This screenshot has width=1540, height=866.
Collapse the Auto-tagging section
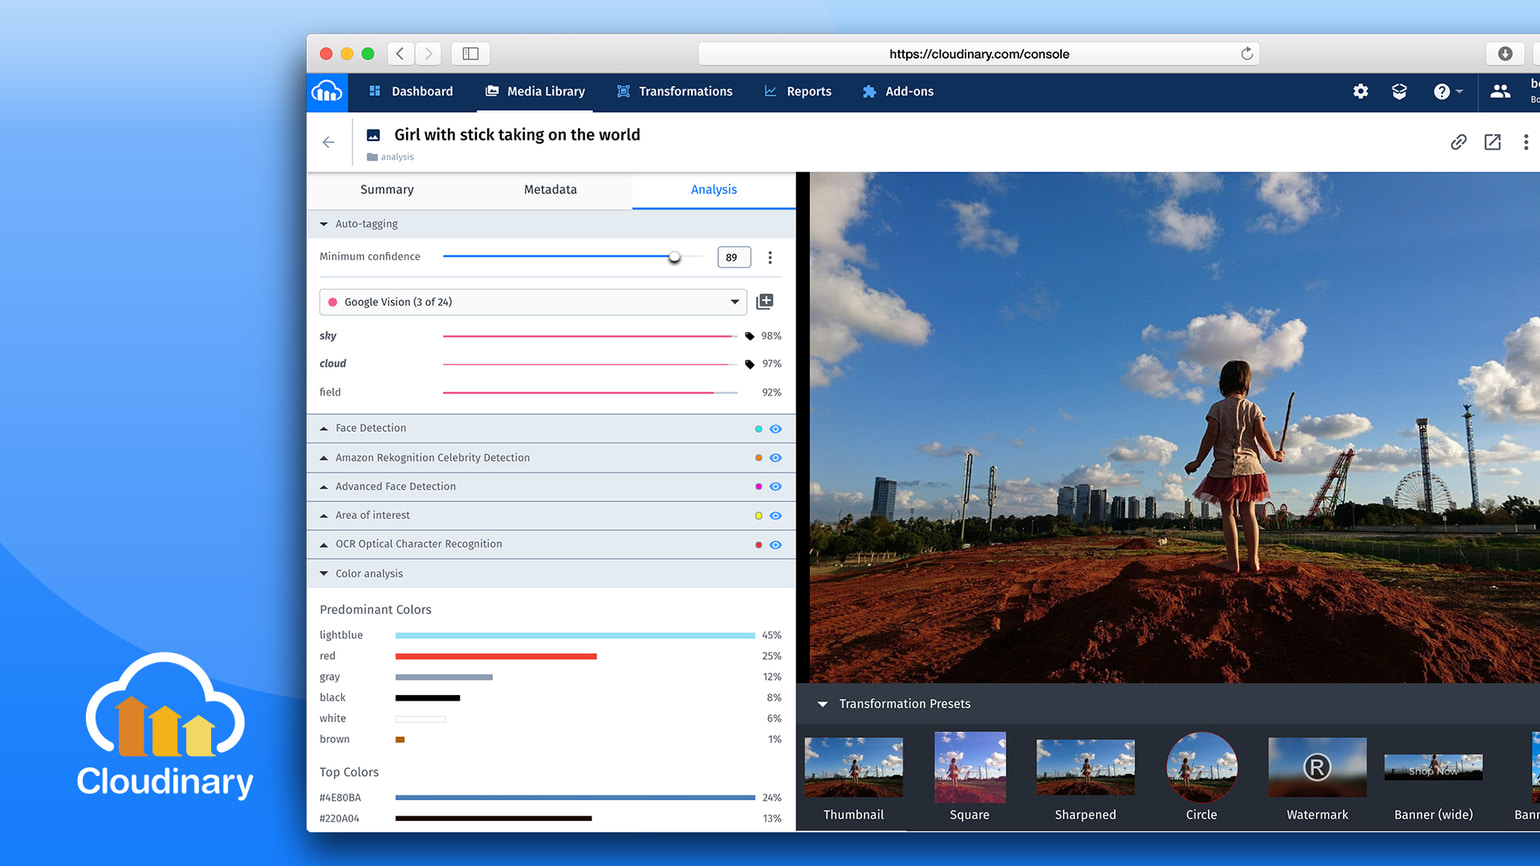click(322, 224)
